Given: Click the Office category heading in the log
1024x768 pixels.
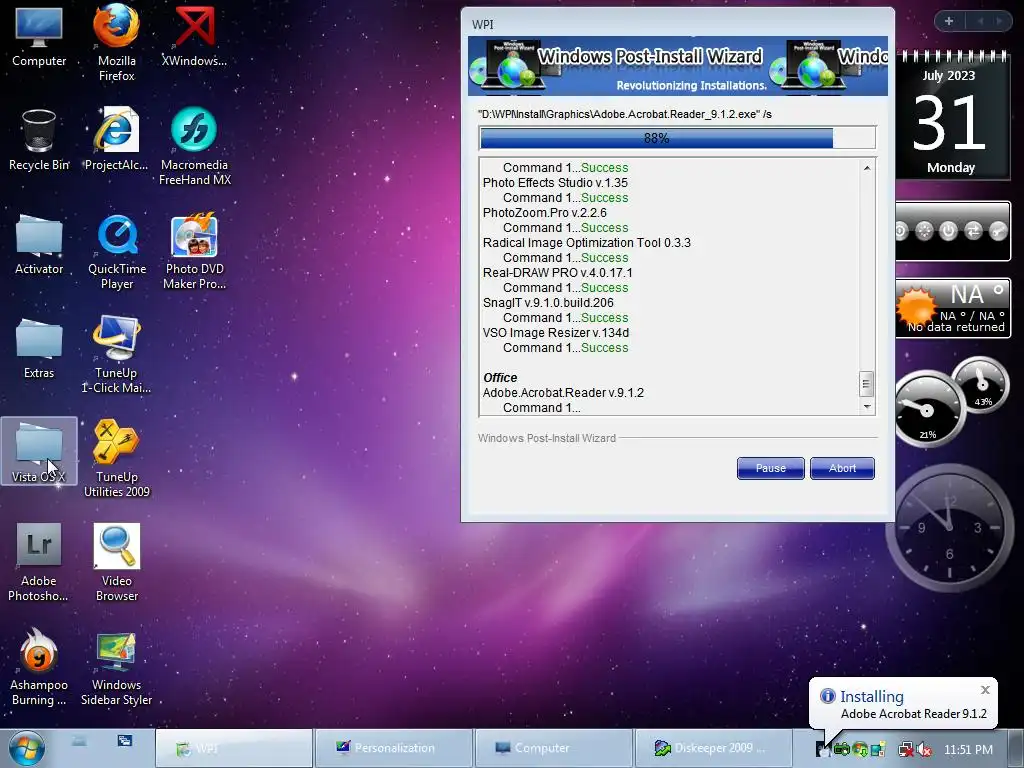Looking at the screenshot, I should coord(500,377).
